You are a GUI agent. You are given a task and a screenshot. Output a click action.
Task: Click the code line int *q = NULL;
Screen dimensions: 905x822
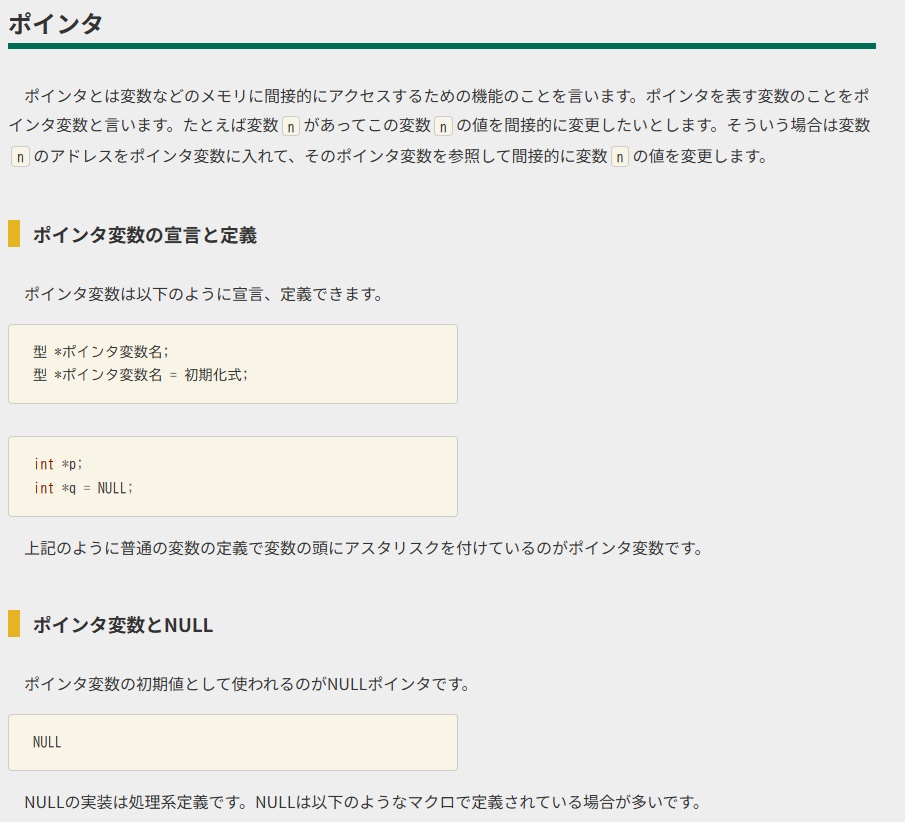83,488
